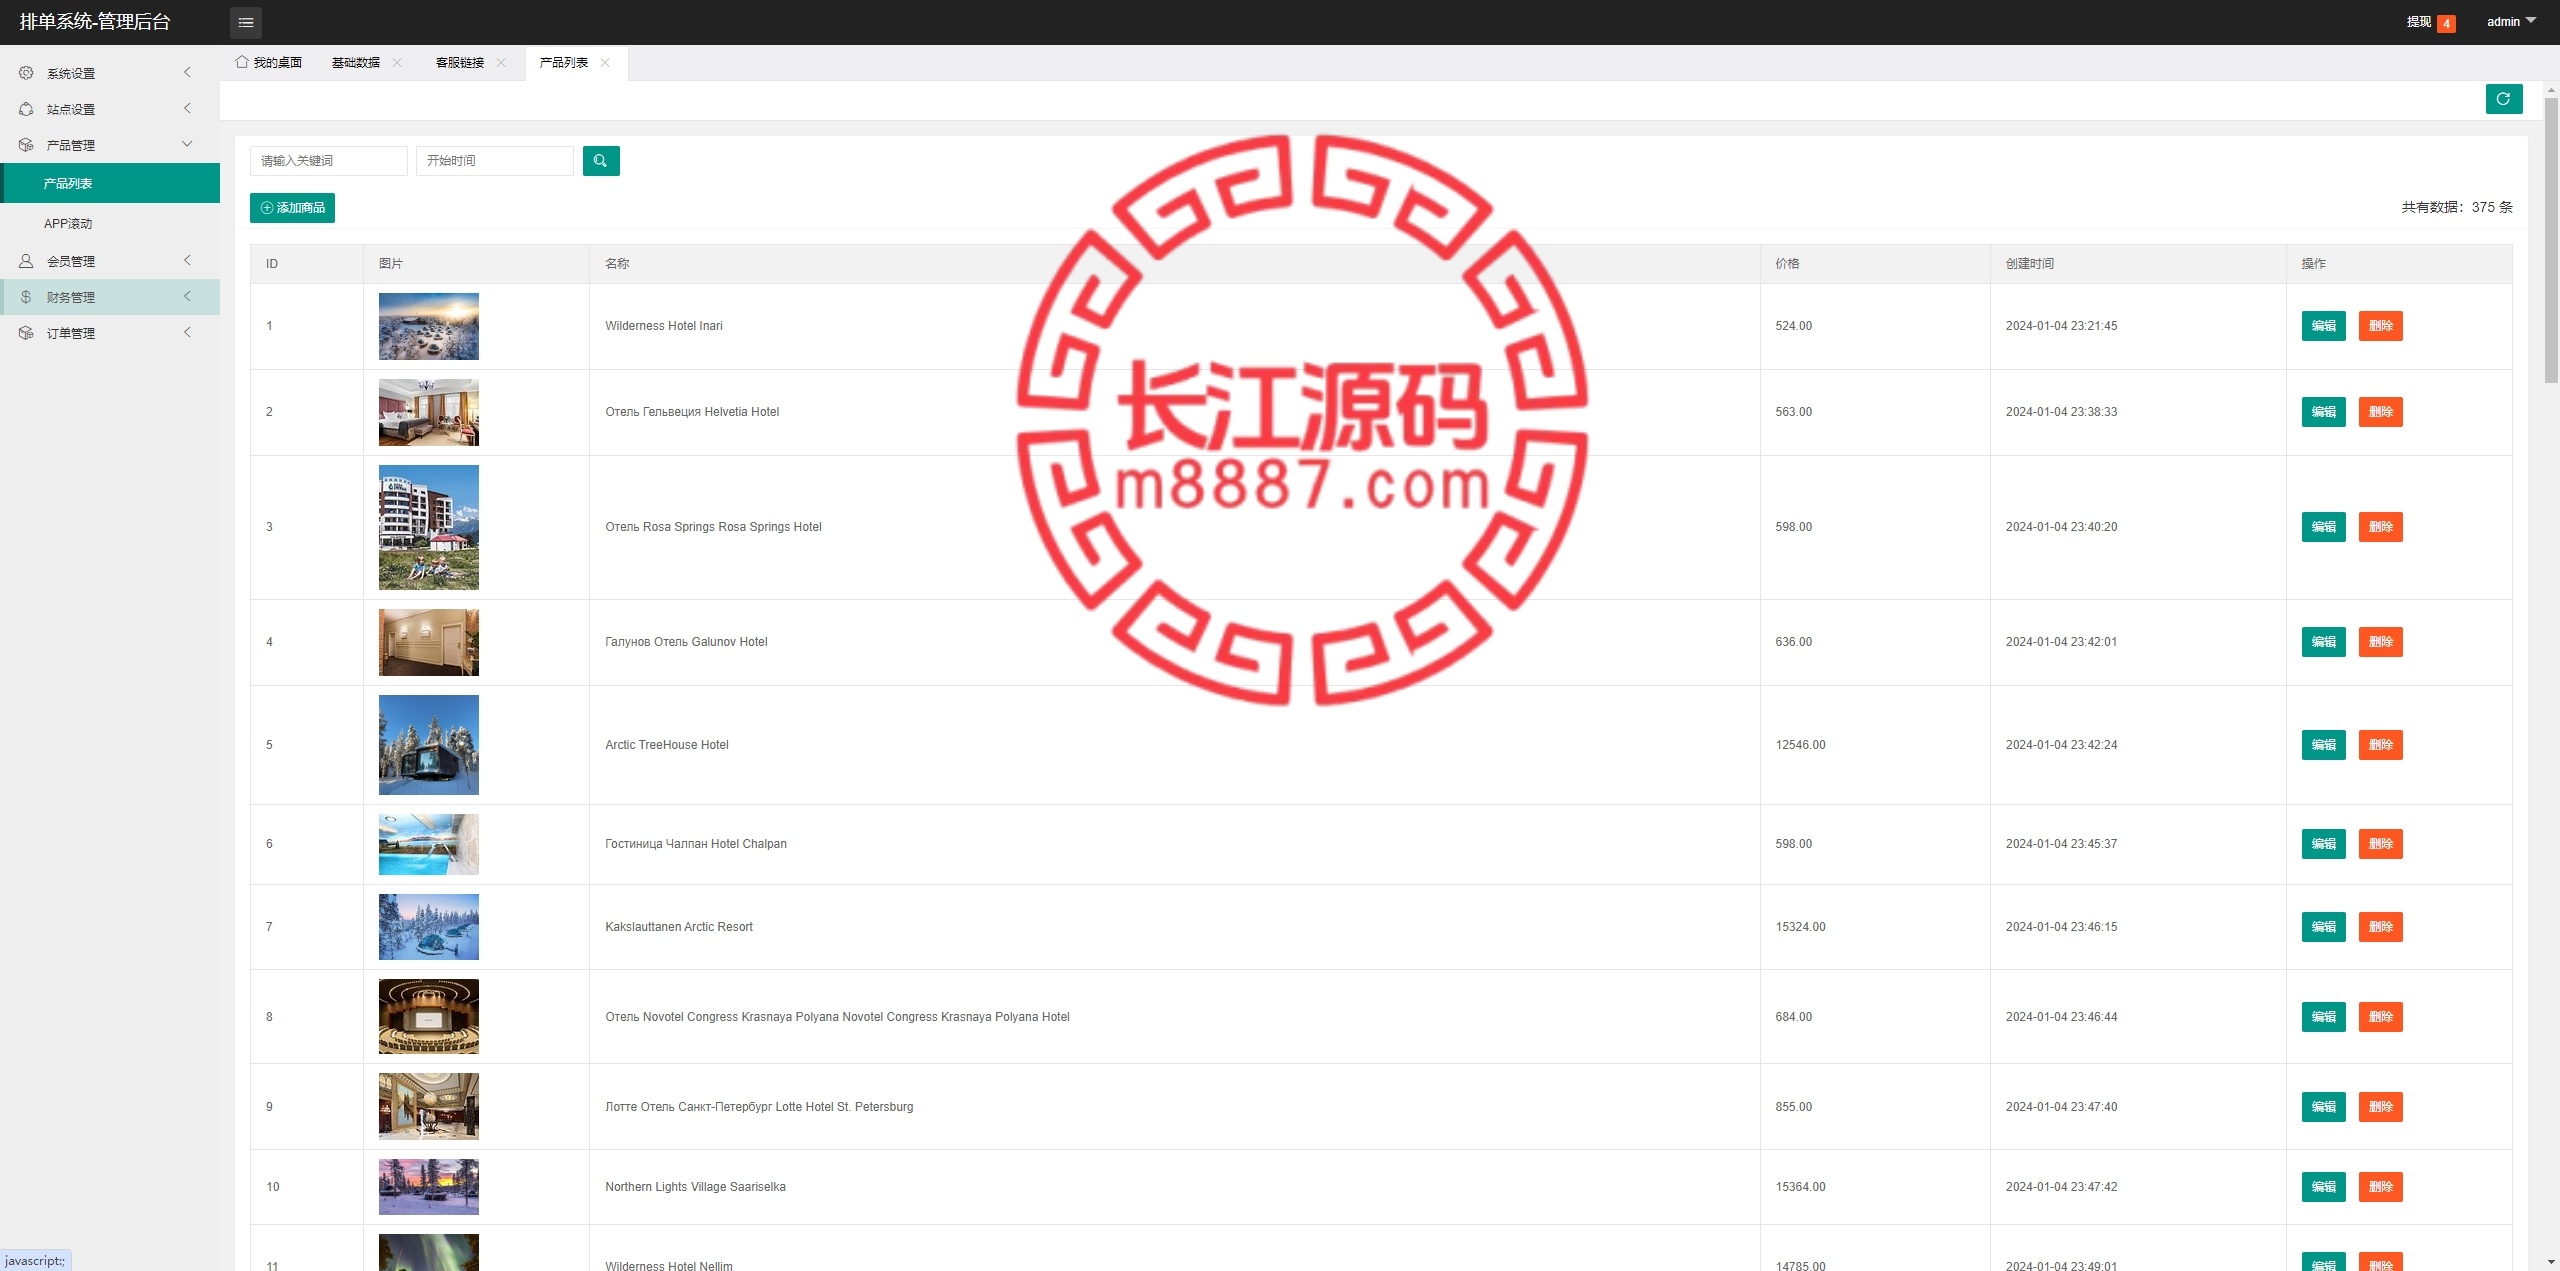
Task: Edit the Novotel Congress Krasnaya Polyana row
Action: tap(2323, 1017)
